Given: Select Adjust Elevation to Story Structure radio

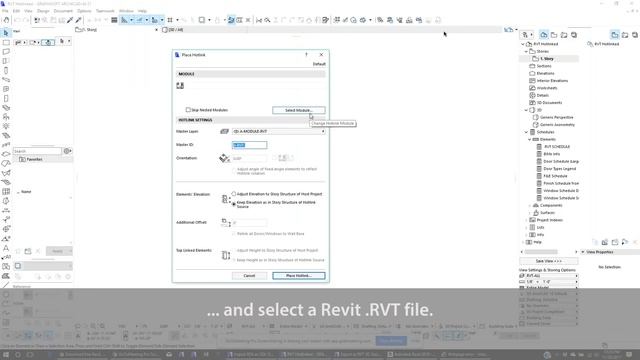Looking at the screenshot, I should tap(234, 194).
